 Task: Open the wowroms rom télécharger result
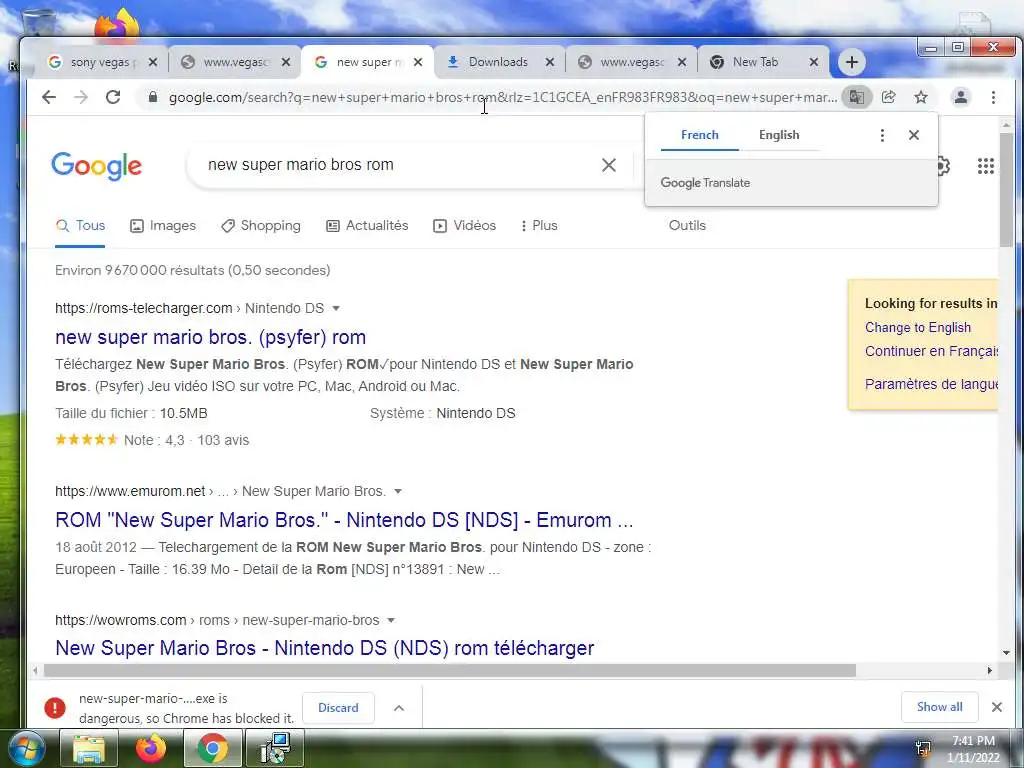pyautogui.click(x=325, y=648)
